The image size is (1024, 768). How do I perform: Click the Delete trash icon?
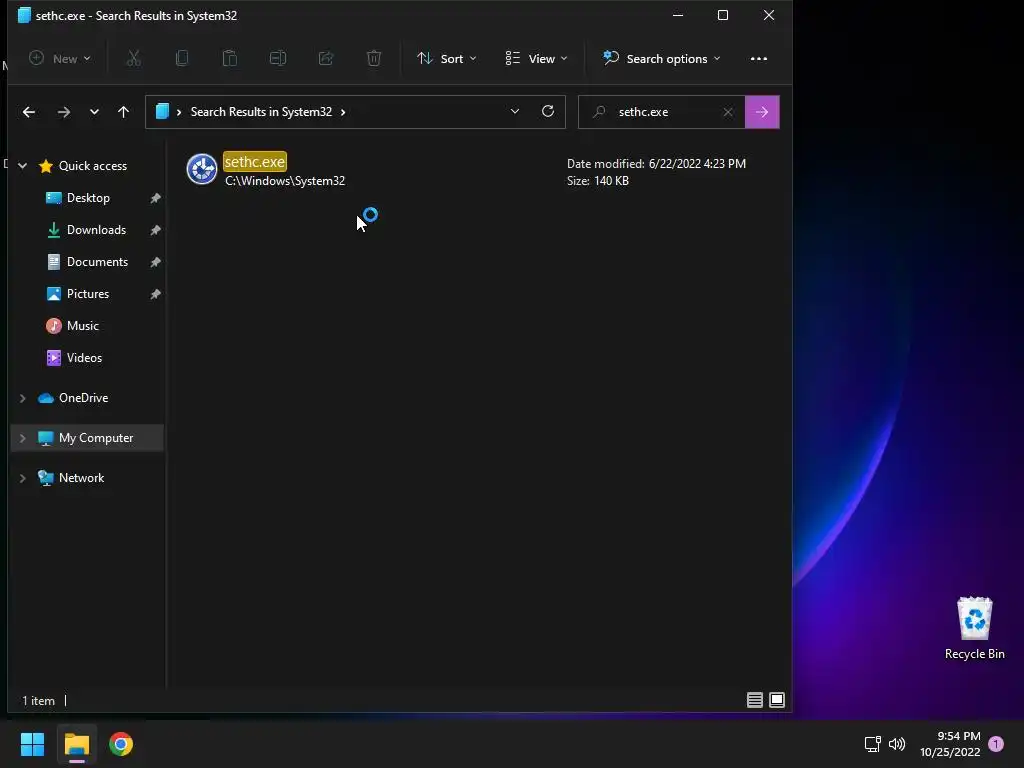[374, 59]
